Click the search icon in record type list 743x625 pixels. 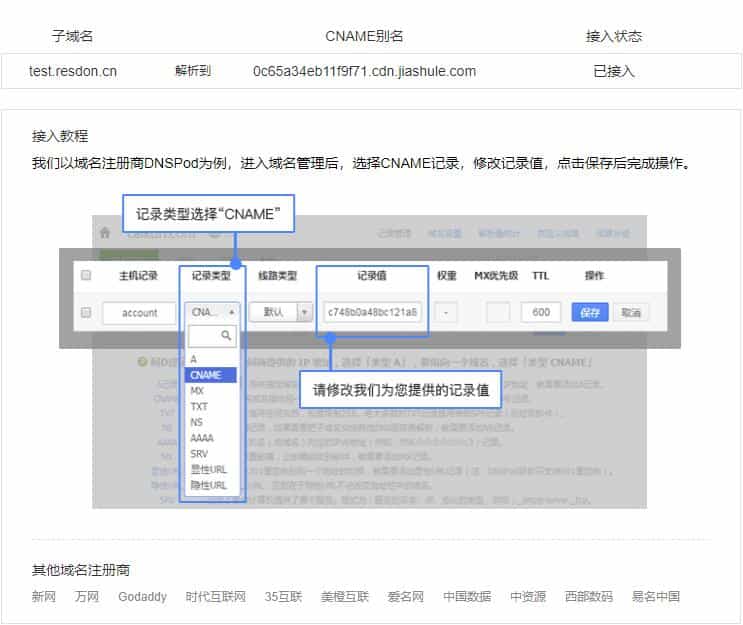[226, 335]
